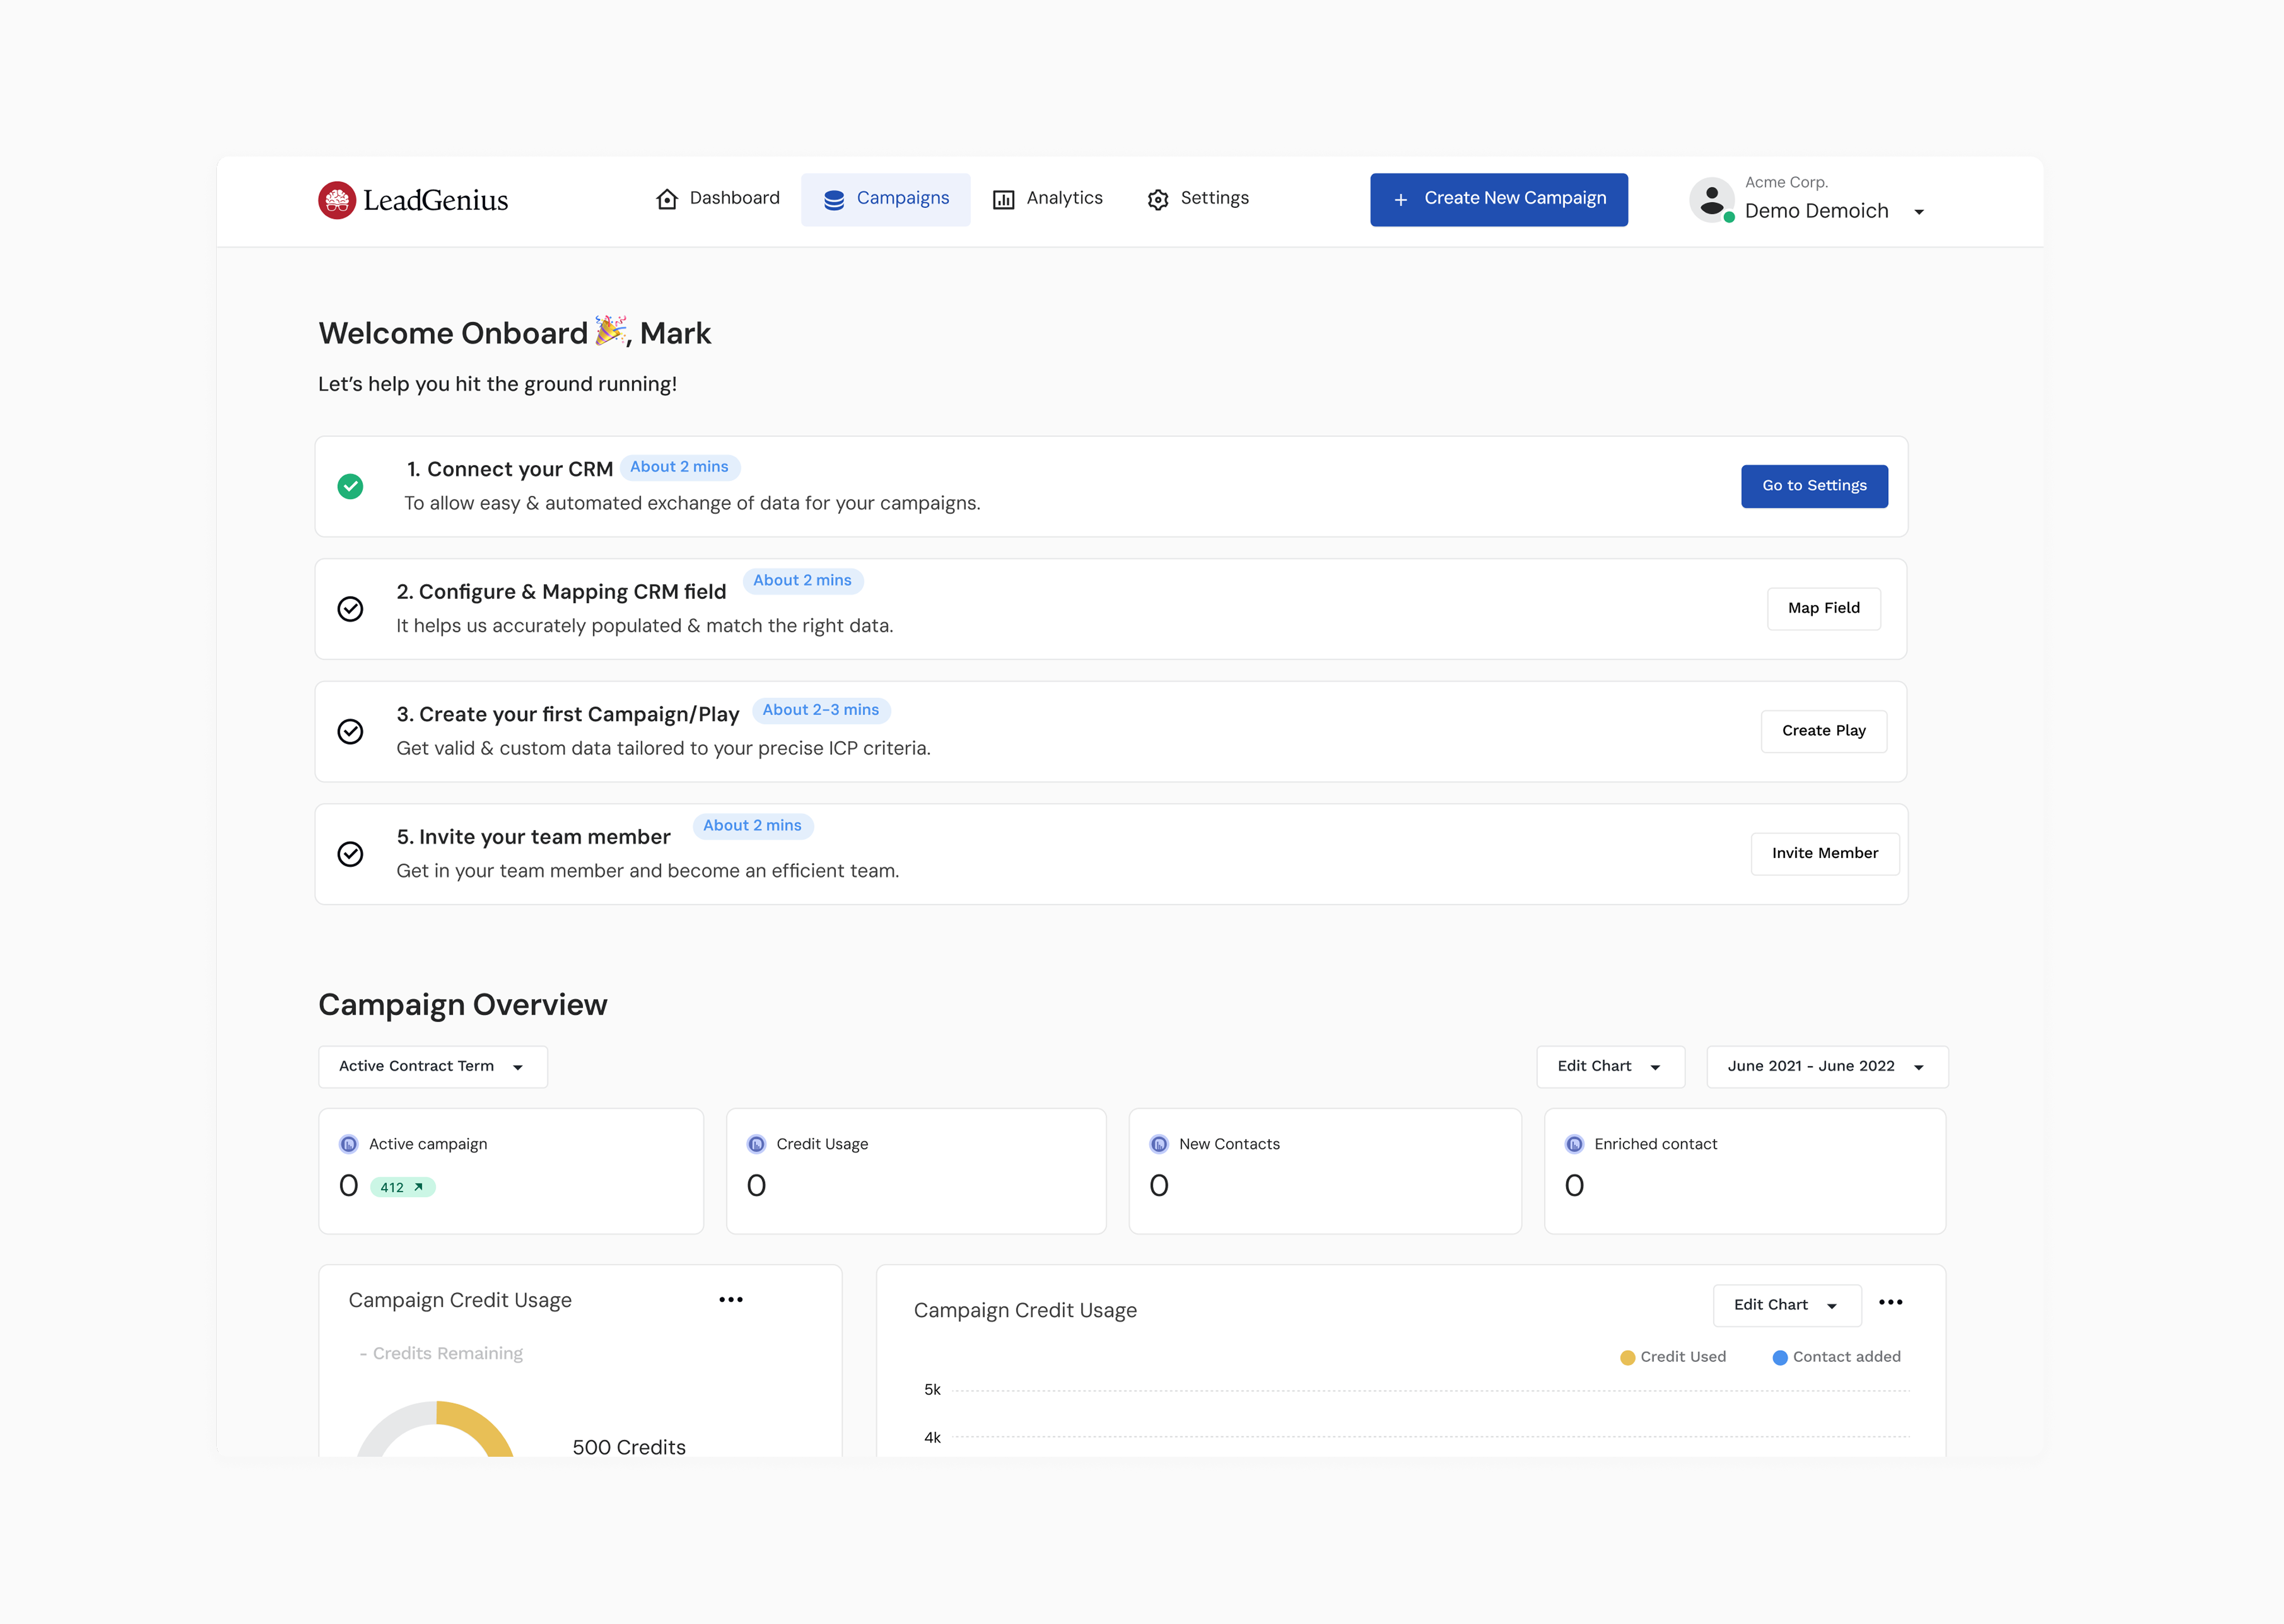This screenshot has width=2284, height=1624.
Task: Expand the Active Contract Term dropdown
Action: coord(432,1067)
